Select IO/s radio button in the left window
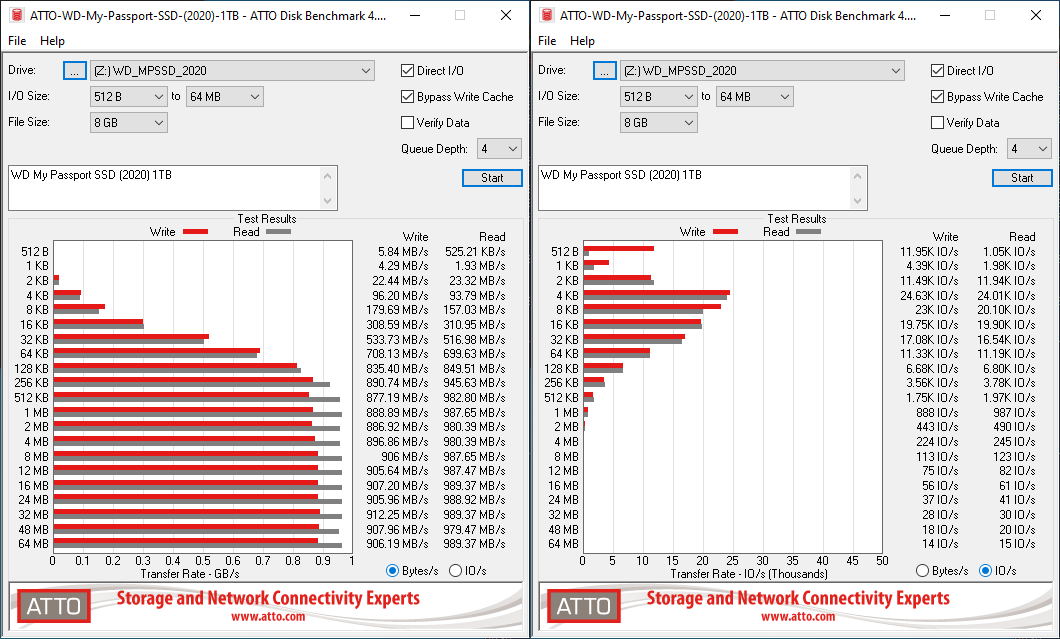Screen dimensions: 1060x639 [x=456, y=571]
